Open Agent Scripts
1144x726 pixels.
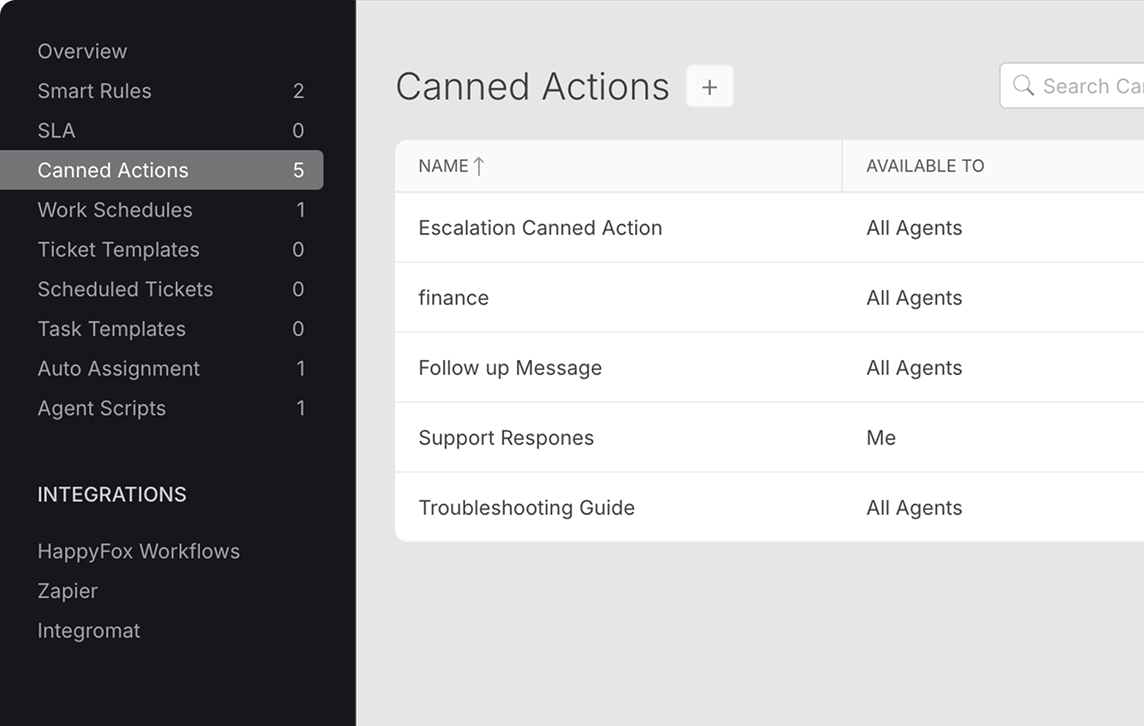click(101, 408)
